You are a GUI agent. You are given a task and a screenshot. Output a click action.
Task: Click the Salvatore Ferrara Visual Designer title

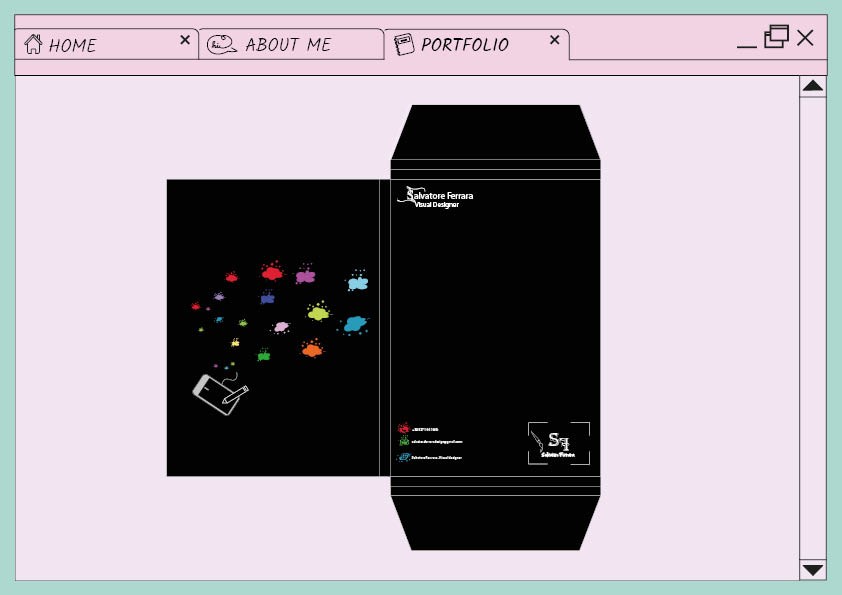436,198
